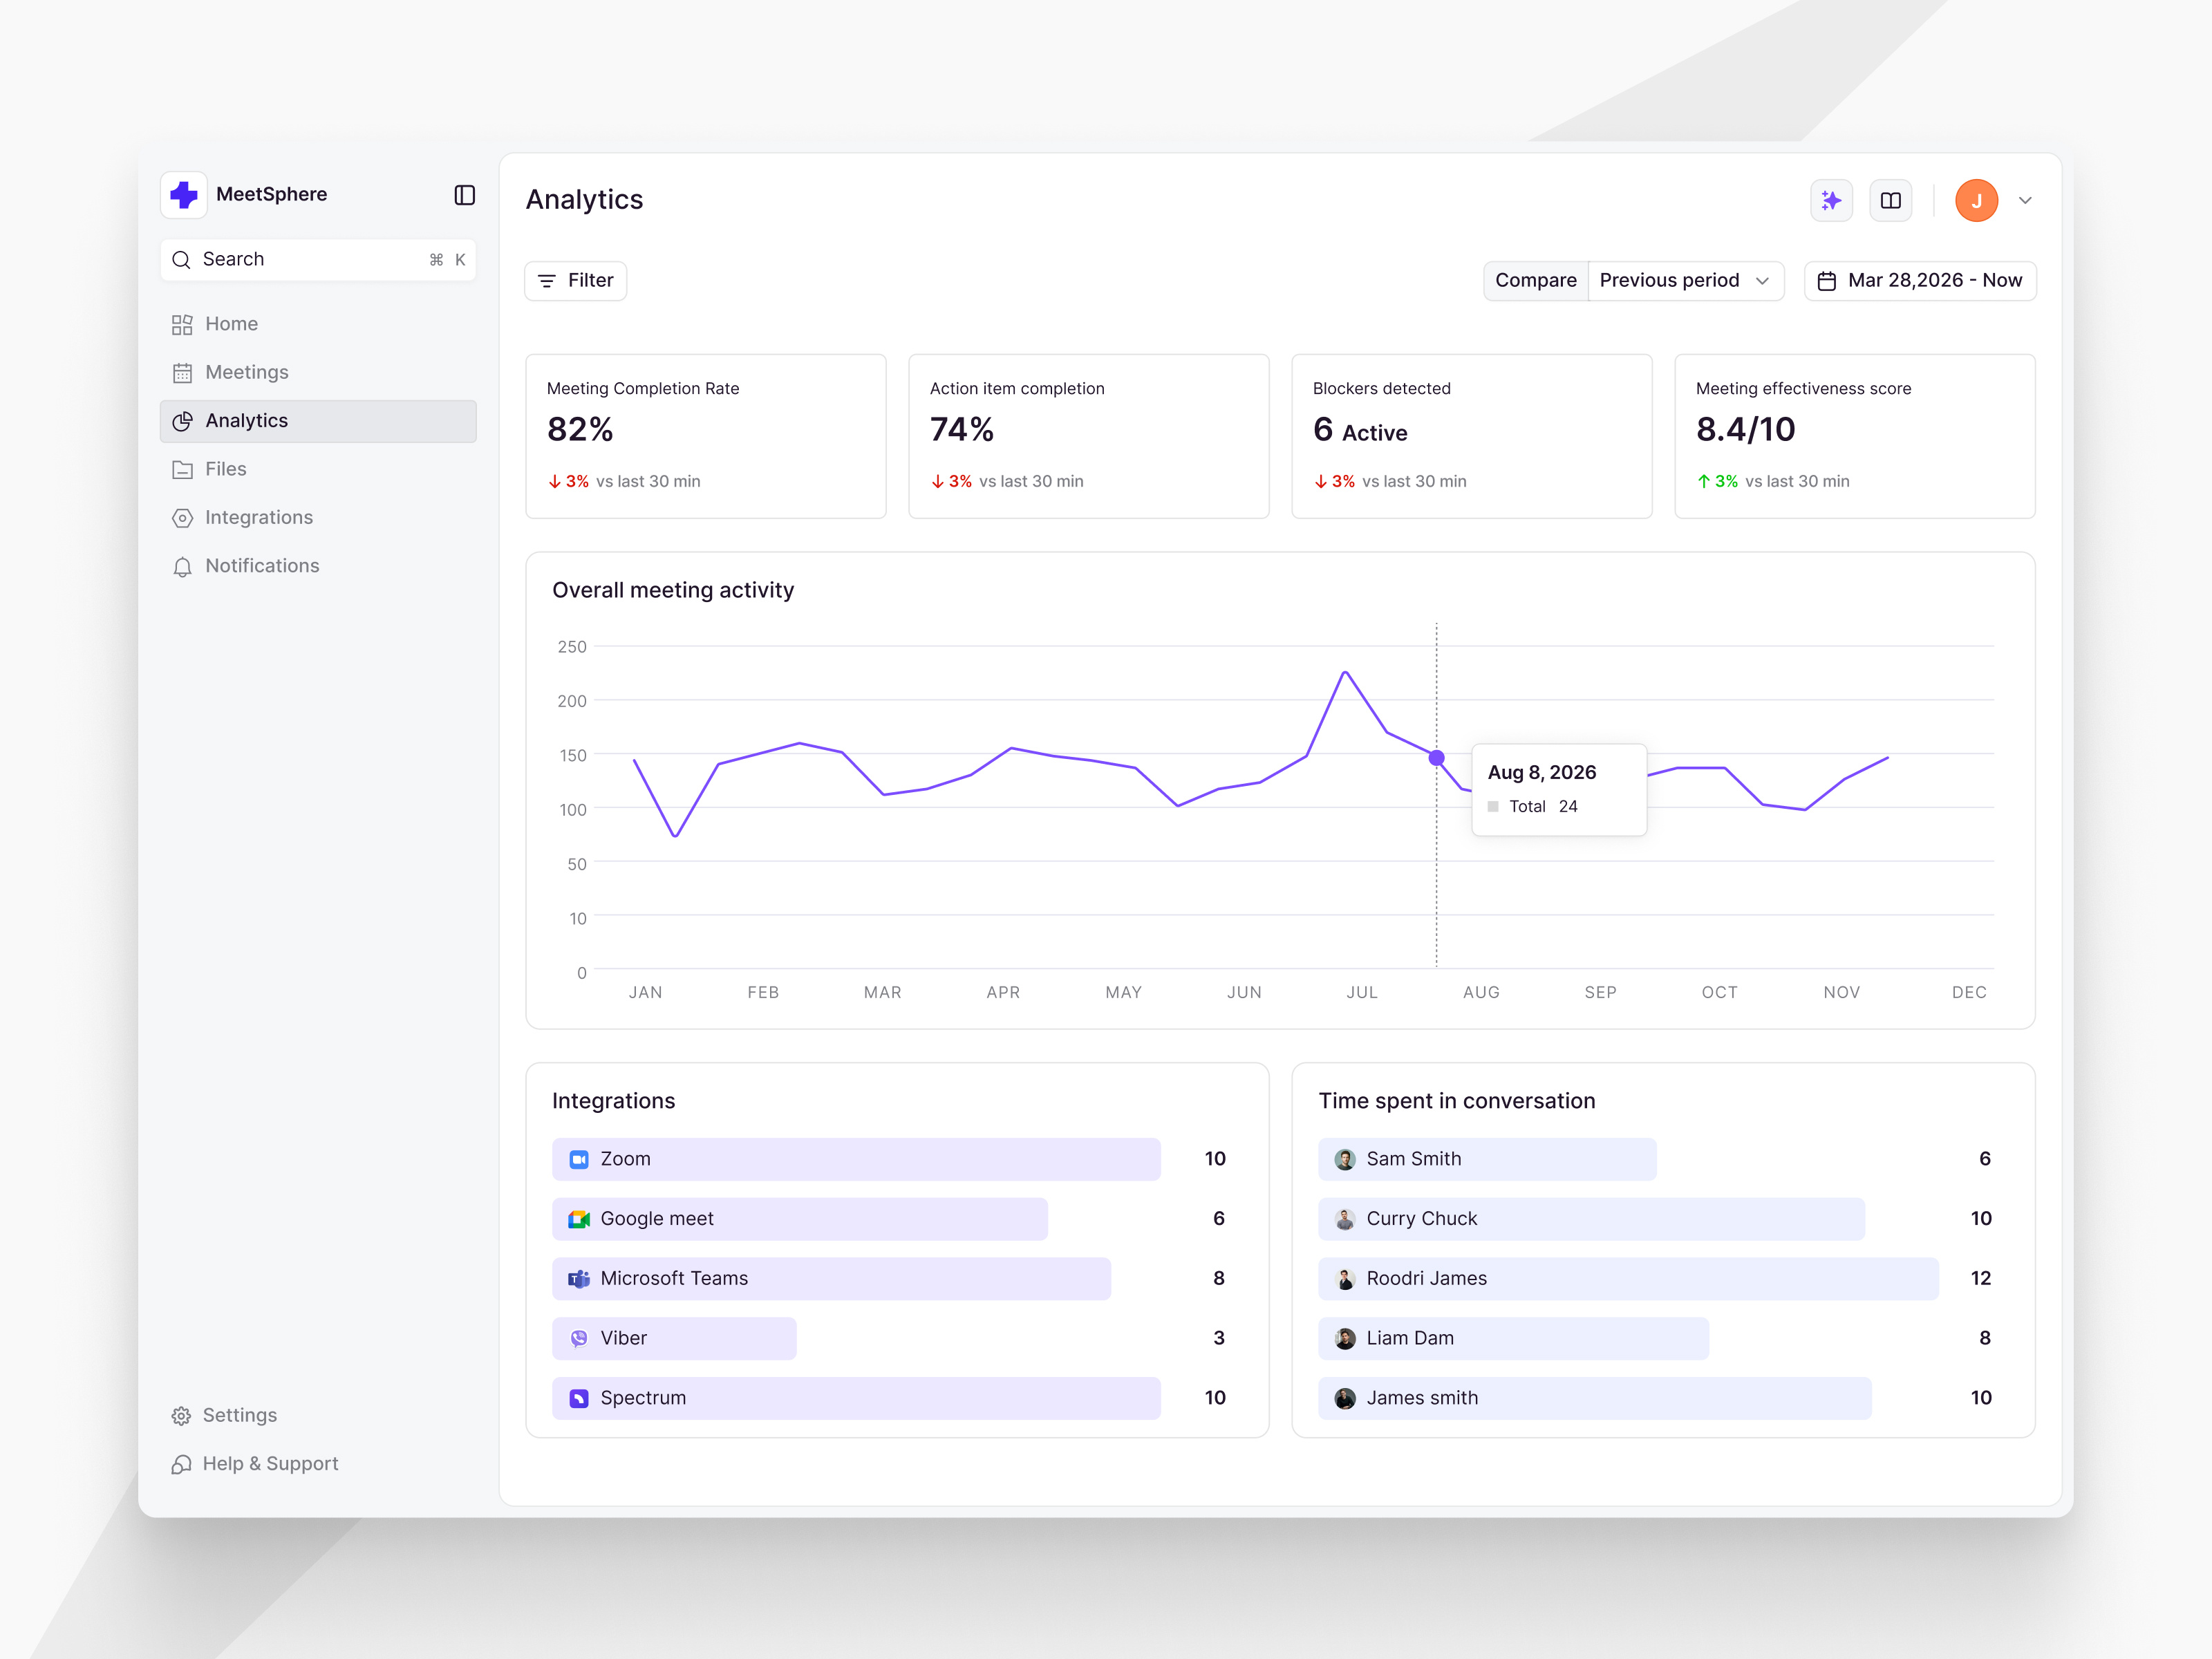Click the Blockers detected card
The width and height of the screenshot is (2212, 1659).
pos(1472,436)
